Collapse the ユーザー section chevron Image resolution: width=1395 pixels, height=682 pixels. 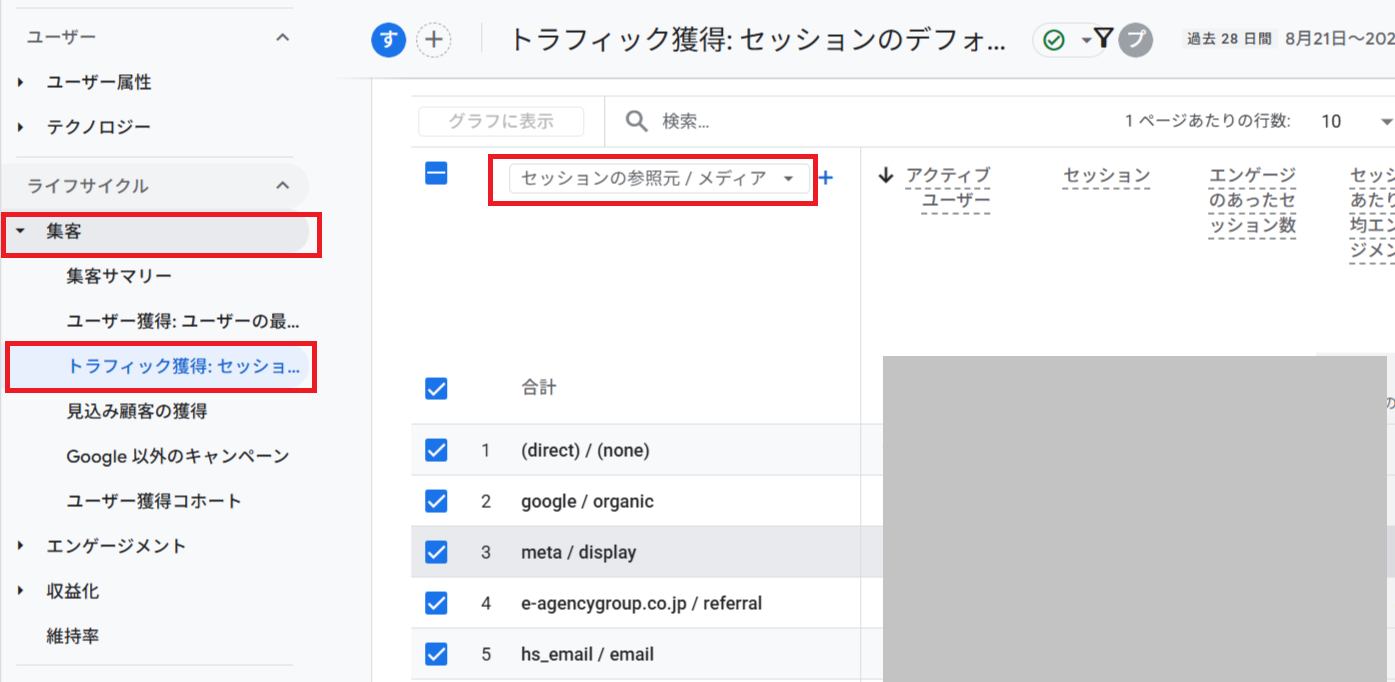[283, 37]
